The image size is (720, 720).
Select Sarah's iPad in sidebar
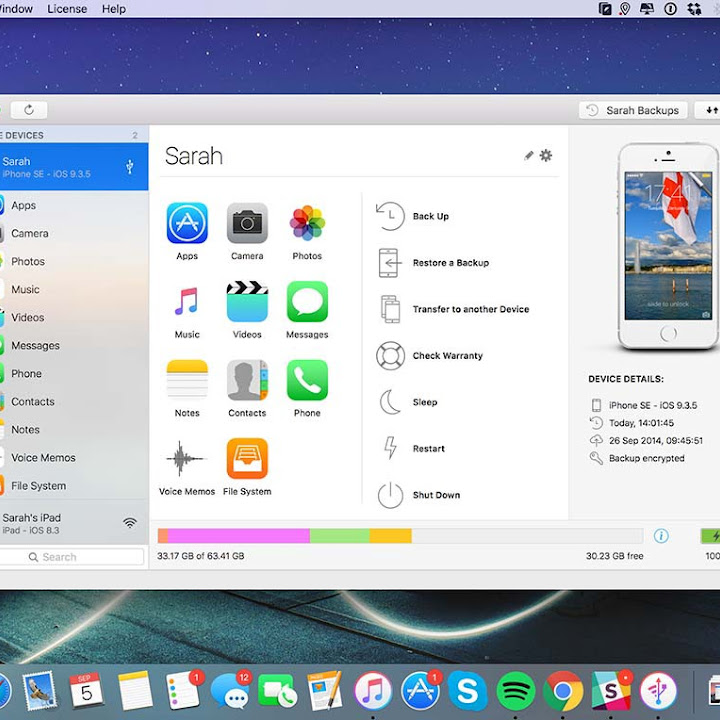coord(74,523)
